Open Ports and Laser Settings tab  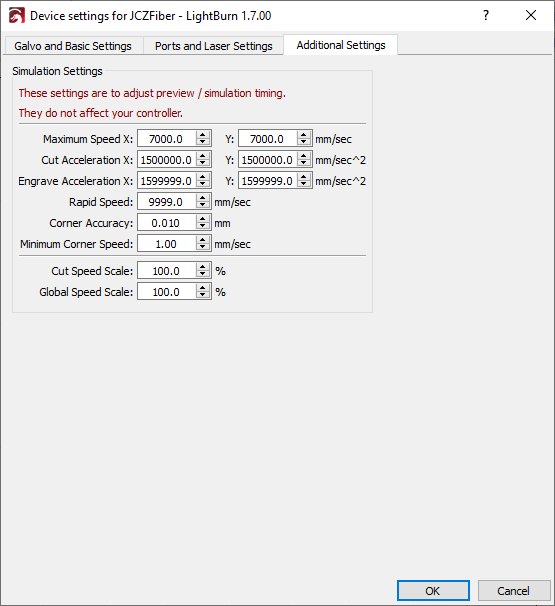[x=214, y=46]
